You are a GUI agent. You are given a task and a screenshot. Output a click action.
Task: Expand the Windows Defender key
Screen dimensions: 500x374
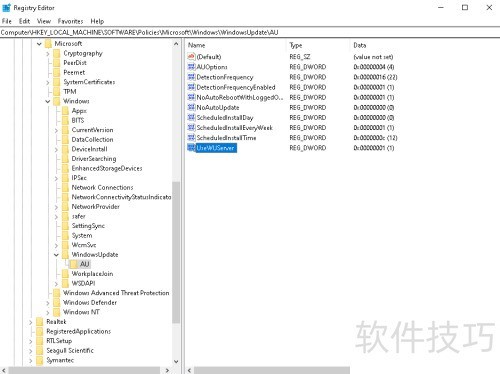pos(48,303)
